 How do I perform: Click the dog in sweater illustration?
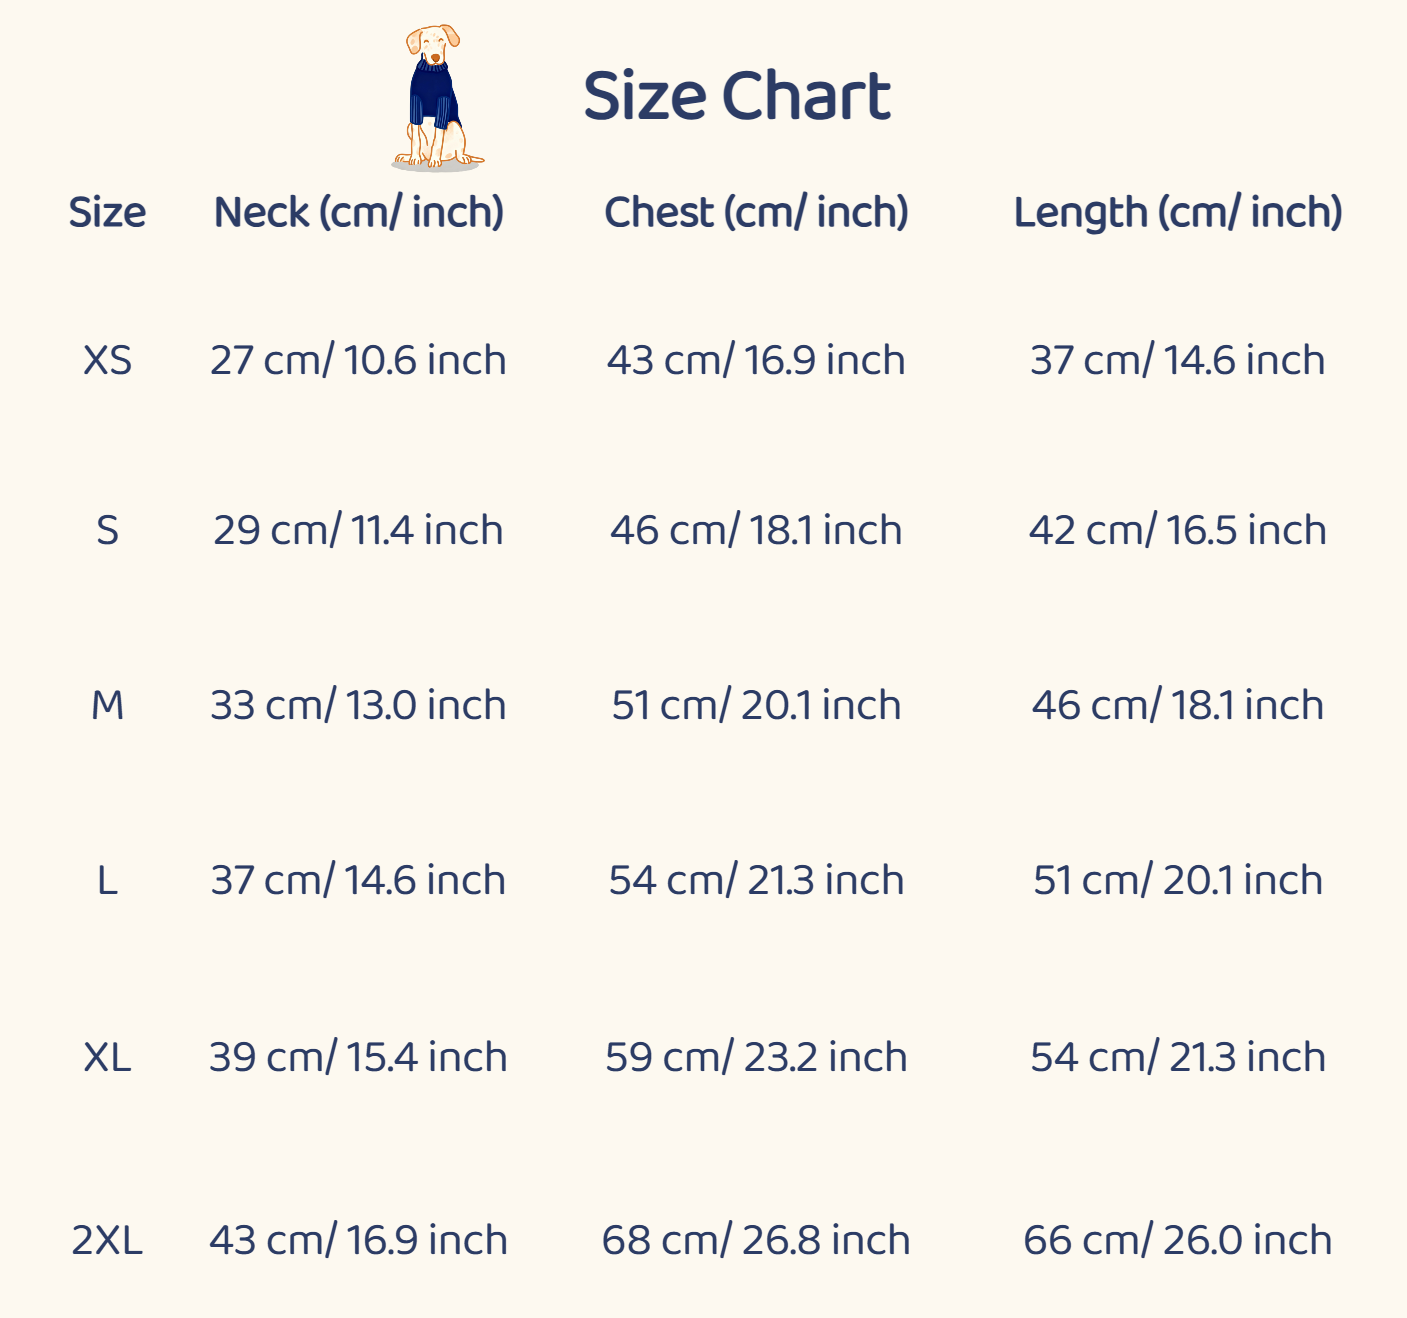[x=435, y=98]
